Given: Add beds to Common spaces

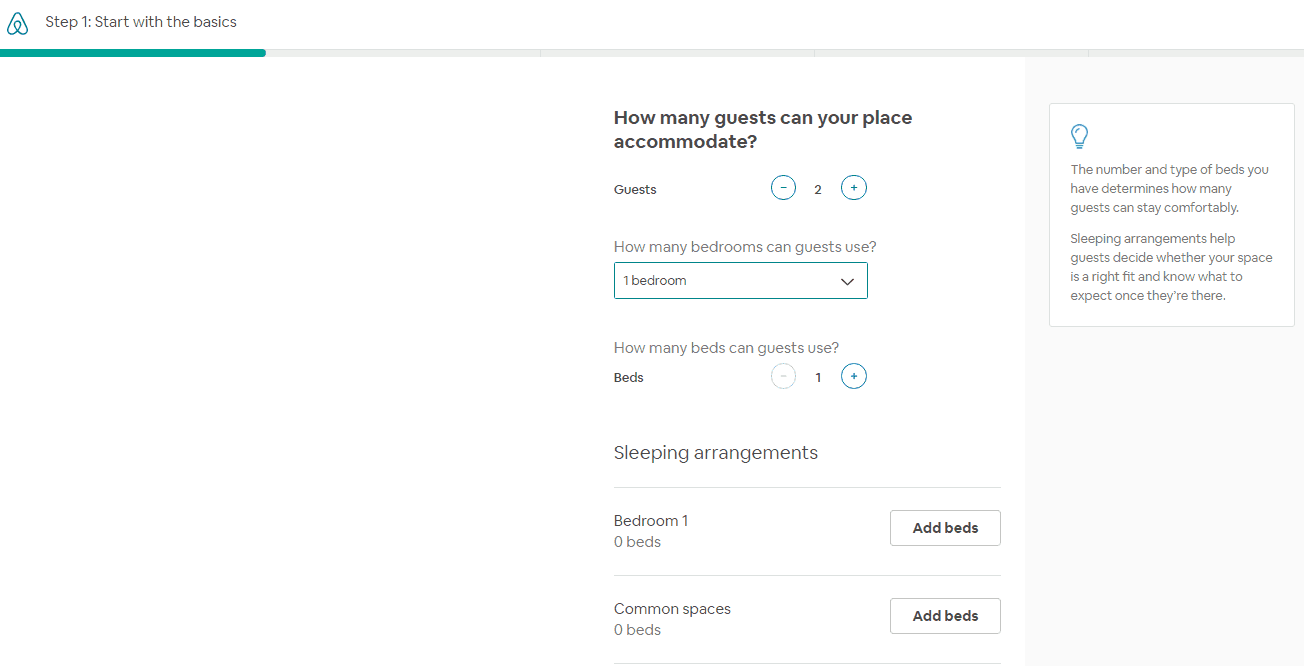Looking at the screenshot, I should point(944,616).
